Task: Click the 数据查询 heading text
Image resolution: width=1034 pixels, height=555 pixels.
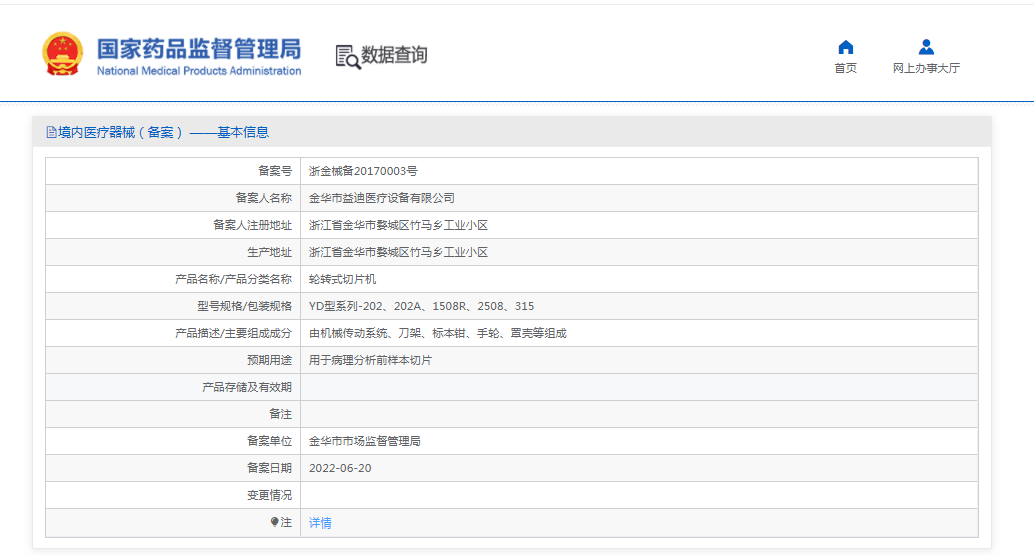Action: 394,55
